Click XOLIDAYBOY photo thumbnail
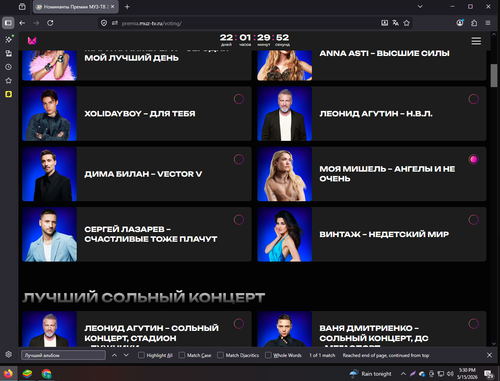Image resolution: width=500 pixels, height=381 pixels. (x=50, y=114)
